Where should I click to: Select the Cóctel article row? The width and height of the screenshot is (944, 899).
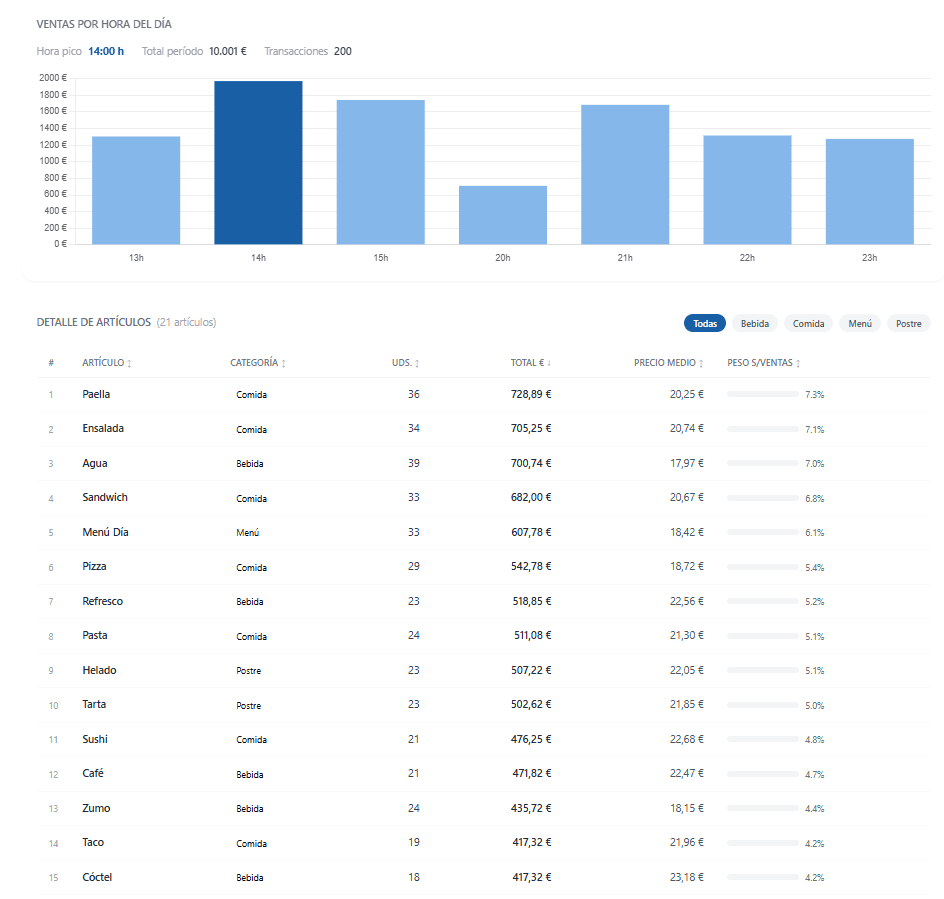483,877
